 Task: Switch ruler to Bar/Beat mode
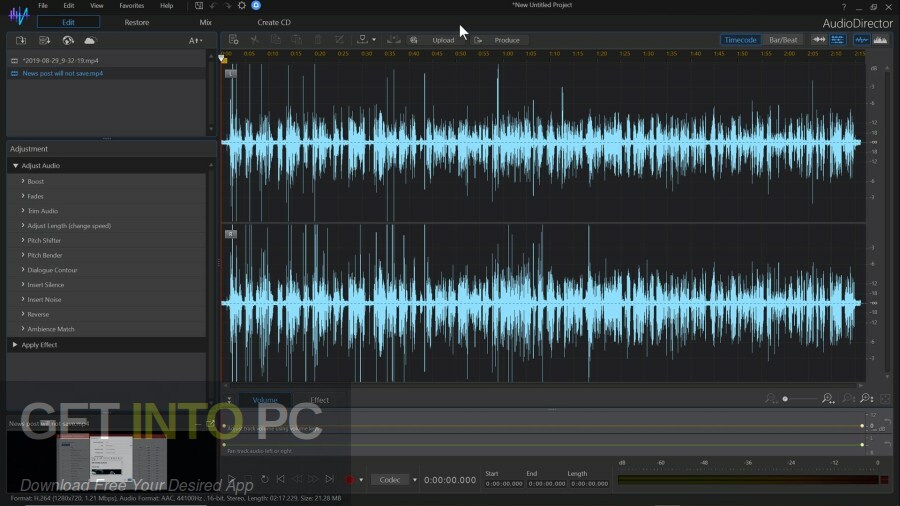[x=783, y=40]
